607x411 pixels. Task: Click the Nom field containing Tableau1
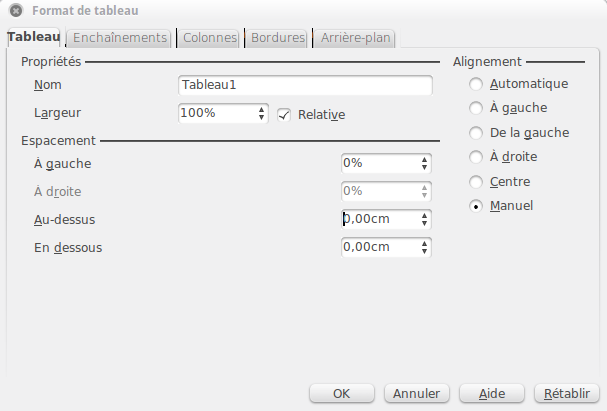[305, 85]
